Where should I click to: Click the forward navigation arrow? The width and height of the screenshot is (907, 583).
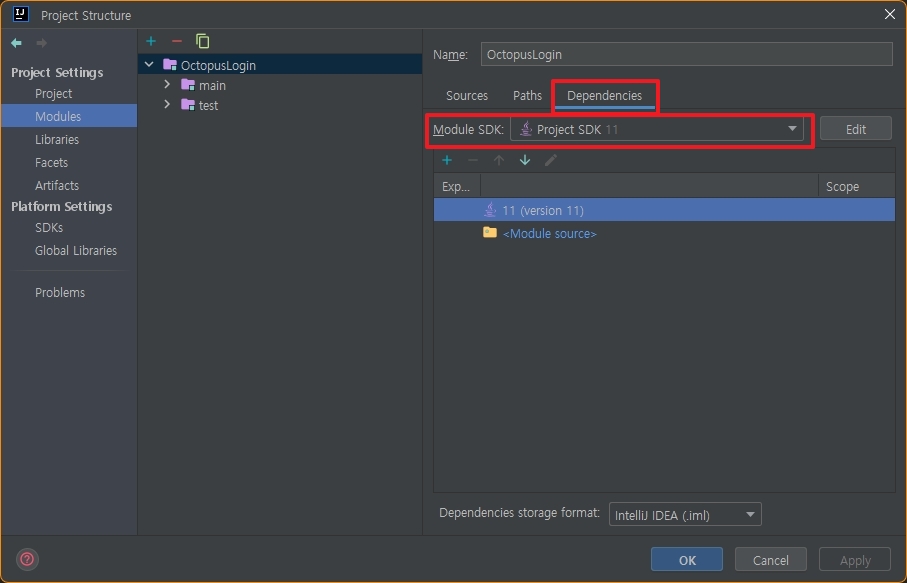[41, 43]
